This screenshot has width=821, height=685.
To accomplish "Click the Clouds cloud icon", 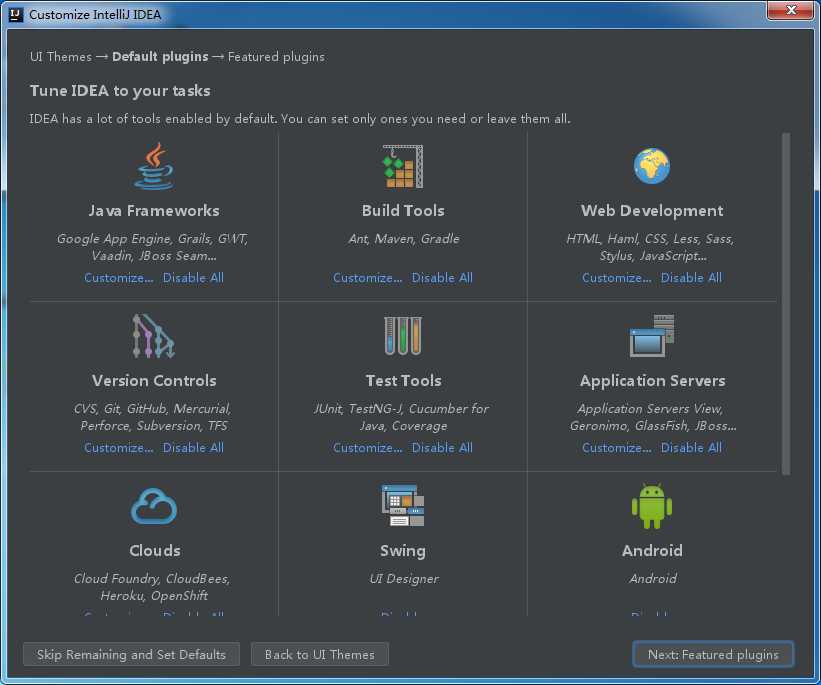I will [x=154, y=506].
